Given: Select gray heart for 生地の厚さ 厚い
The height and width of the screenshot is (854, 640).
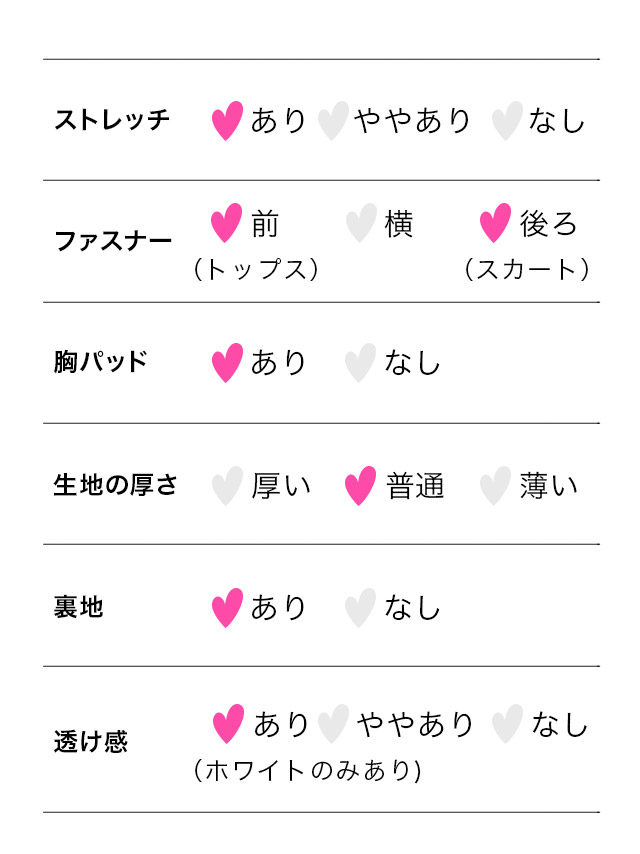Looking at the screenshot, I should [x=227, y=486].
